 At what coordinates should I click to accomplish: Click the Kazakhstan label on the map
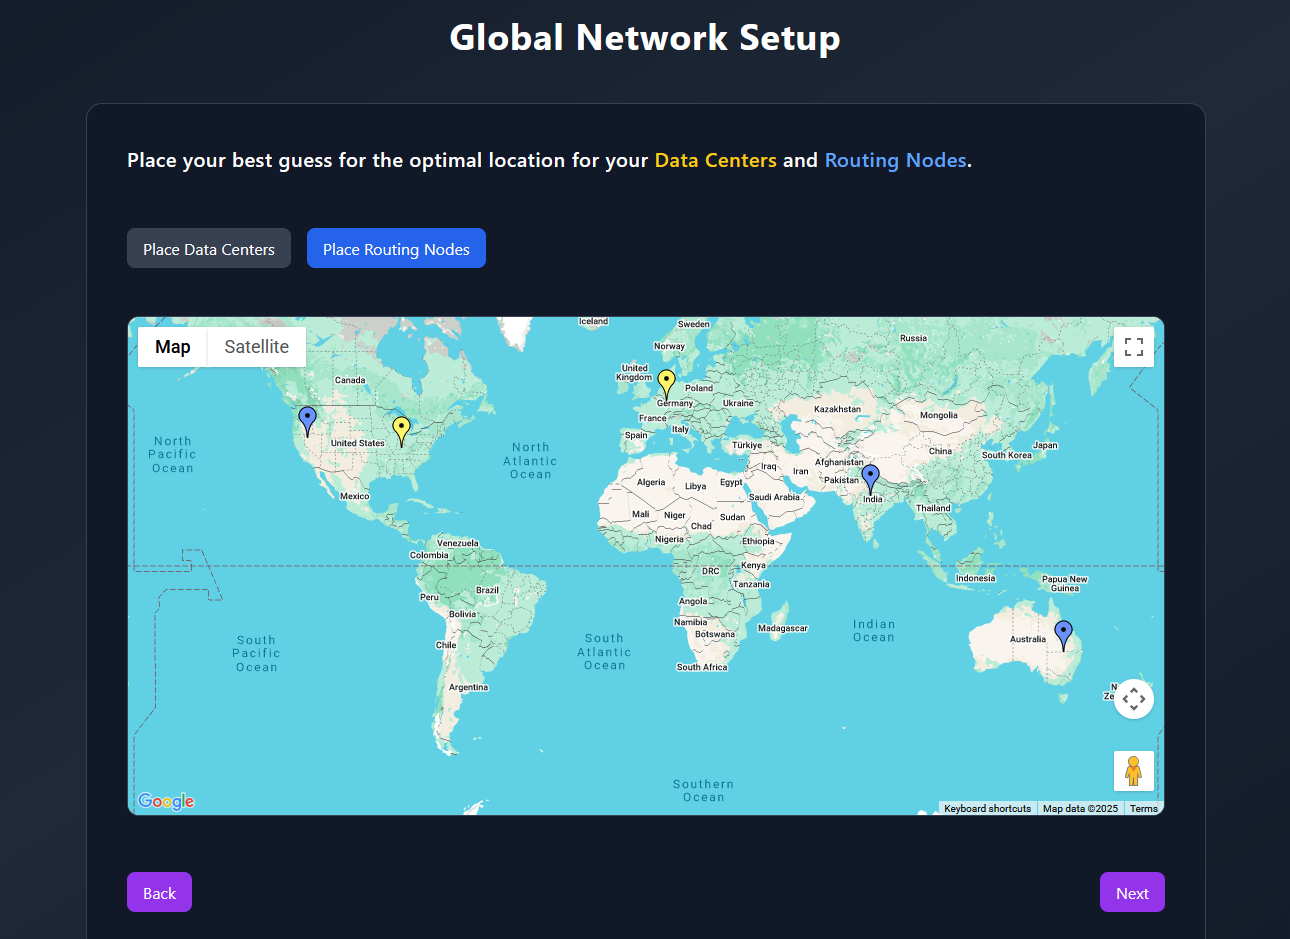pos(837,409)
